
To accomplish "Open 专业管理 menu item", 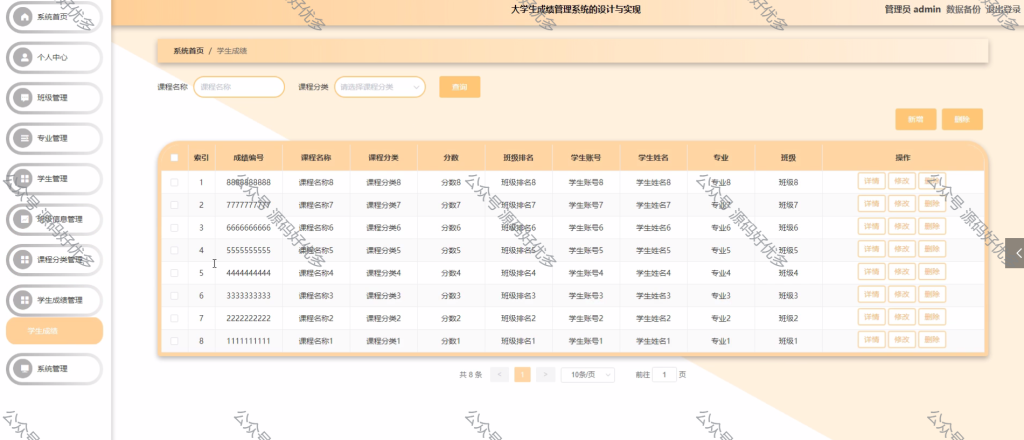I will (x=54, y=138).
